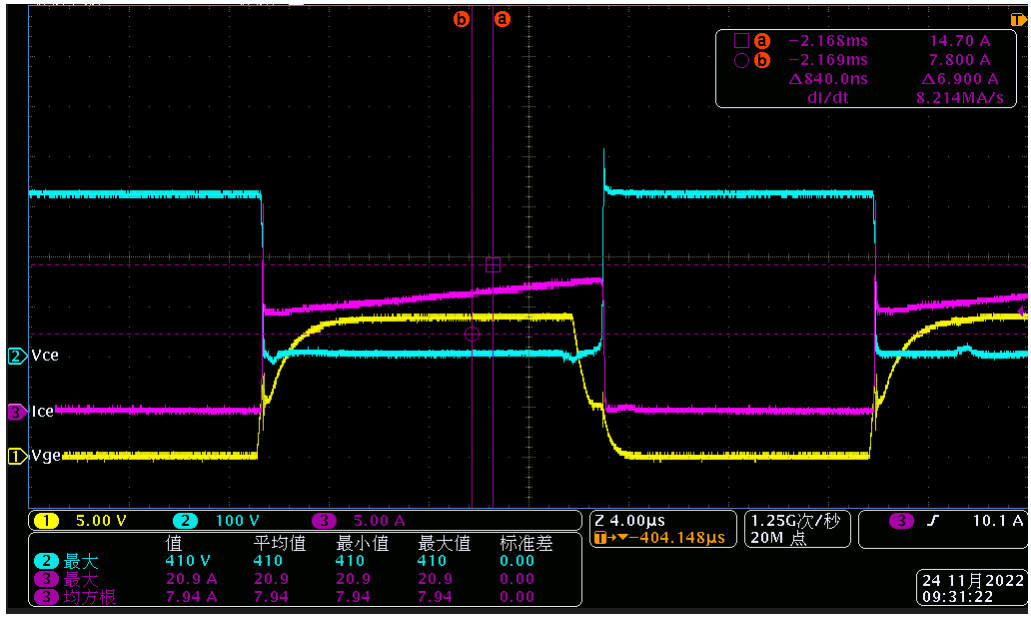This screenshot has width=1031, height=619.
Task: Click the 最大值 column header
Action: pyautogui.click(x=444, y=543)
